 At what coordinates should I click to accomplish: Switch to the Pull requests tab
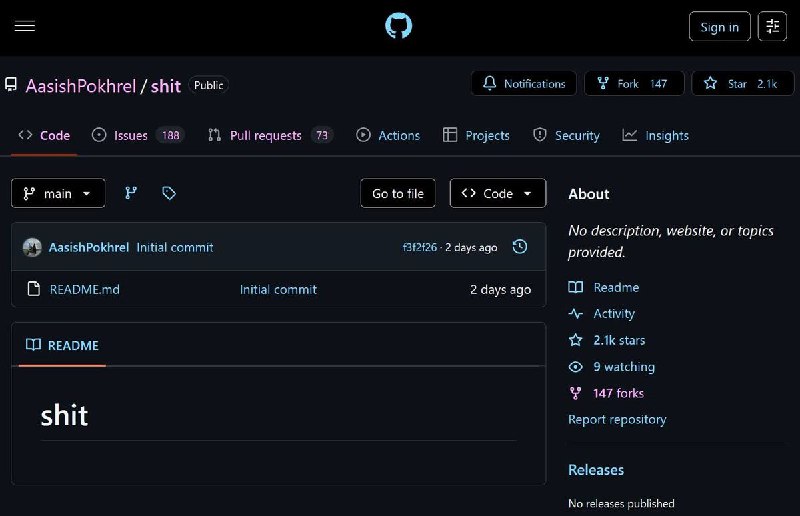tap(271, 135)
